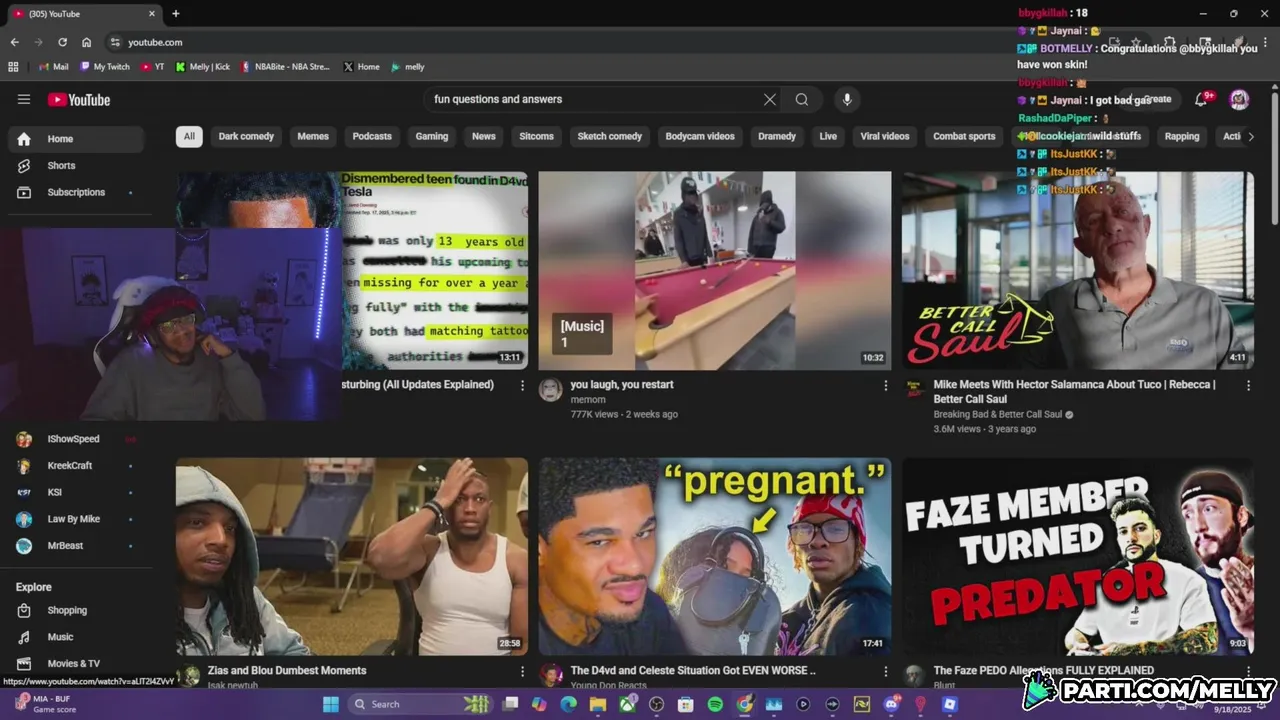Open the Windows Start menu
The width and height of the screenshot is (1280, 720).
pos(331,704)
